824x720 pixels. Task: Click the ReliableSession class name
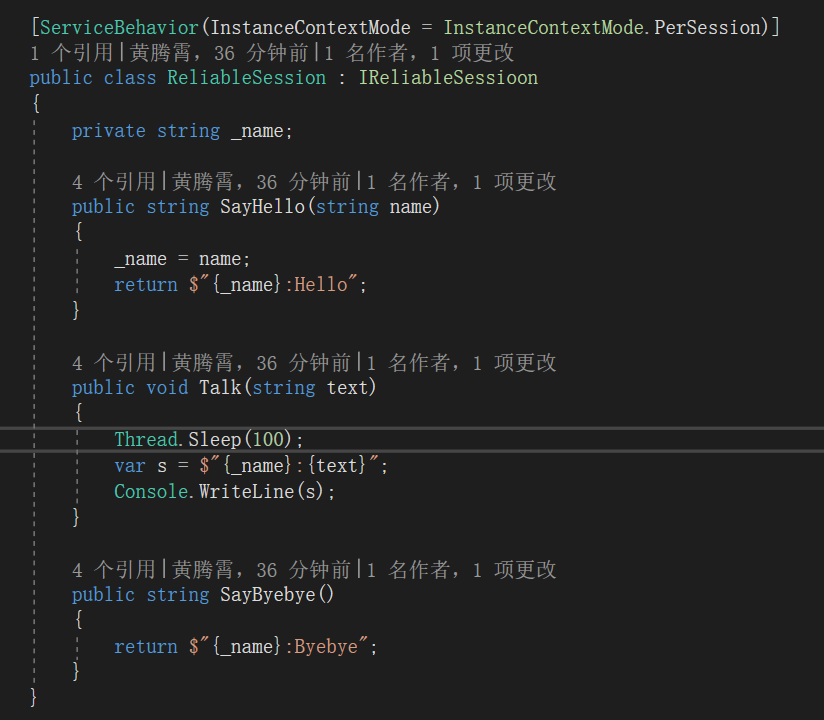coord(246,78)
